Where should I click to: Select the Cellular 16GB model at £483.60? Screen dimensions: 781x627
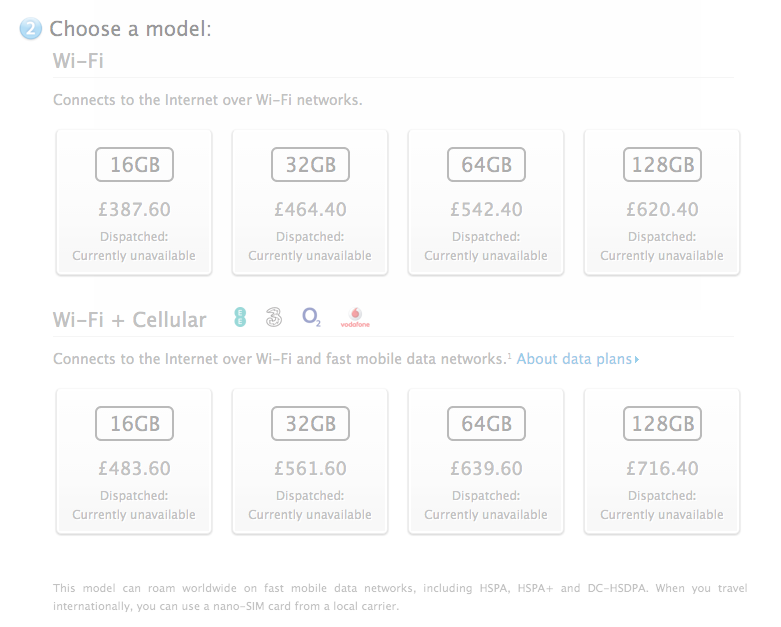pos(134,462)
